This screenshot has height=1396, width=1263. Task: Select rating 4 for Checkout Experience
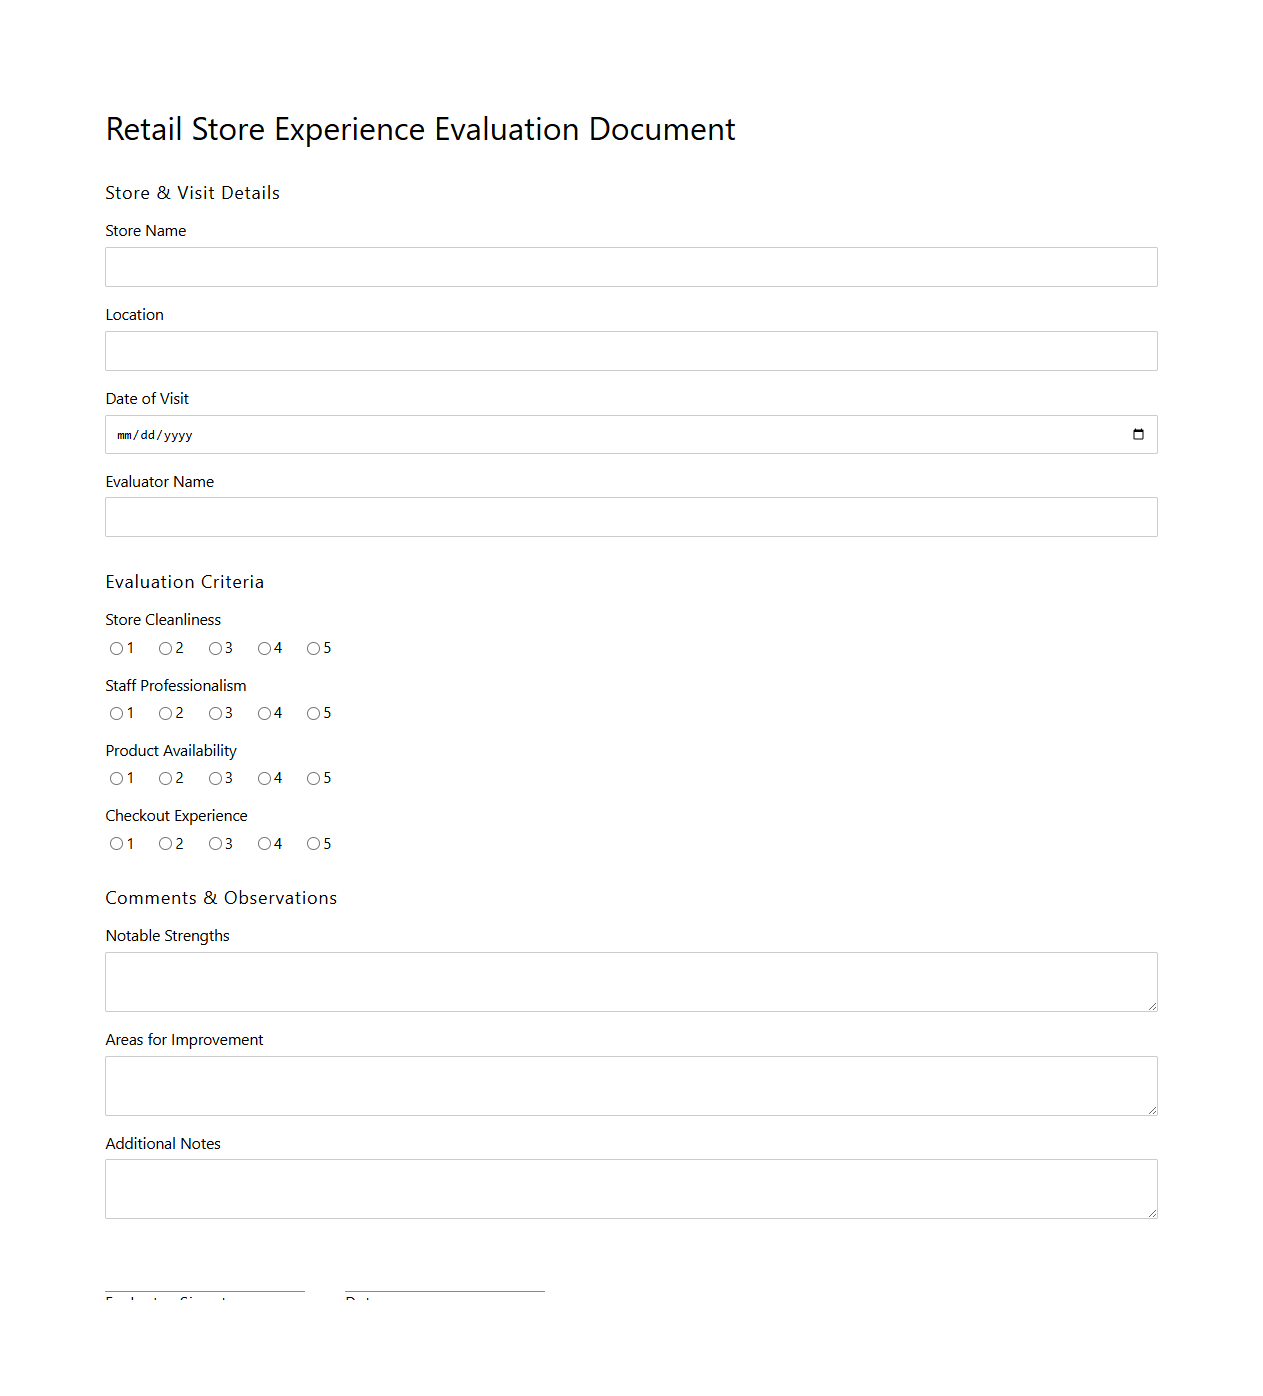[x=264, y=843]
